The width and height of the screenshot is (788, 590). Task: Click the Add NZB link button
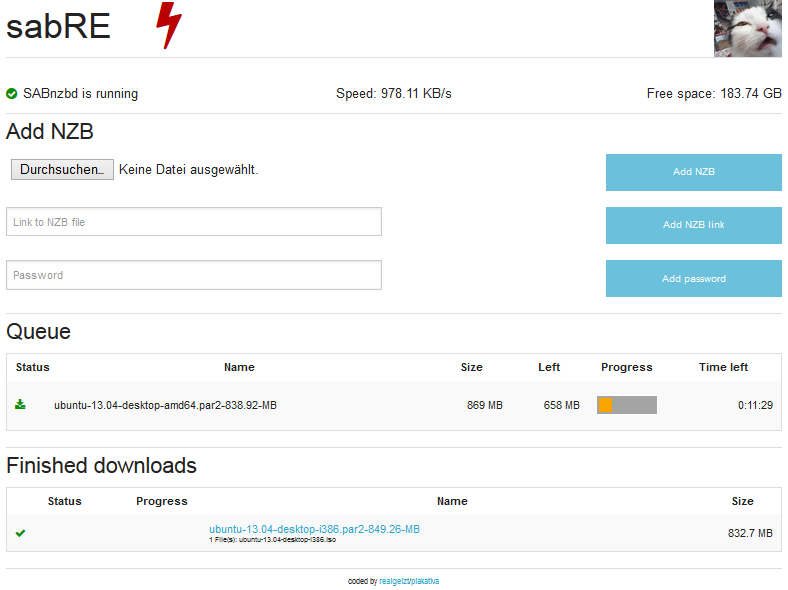694,225
